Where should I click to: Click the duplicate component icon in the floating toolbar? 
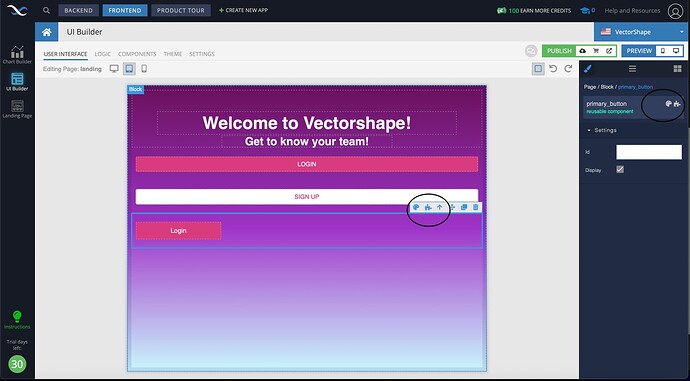click(464, 207)
